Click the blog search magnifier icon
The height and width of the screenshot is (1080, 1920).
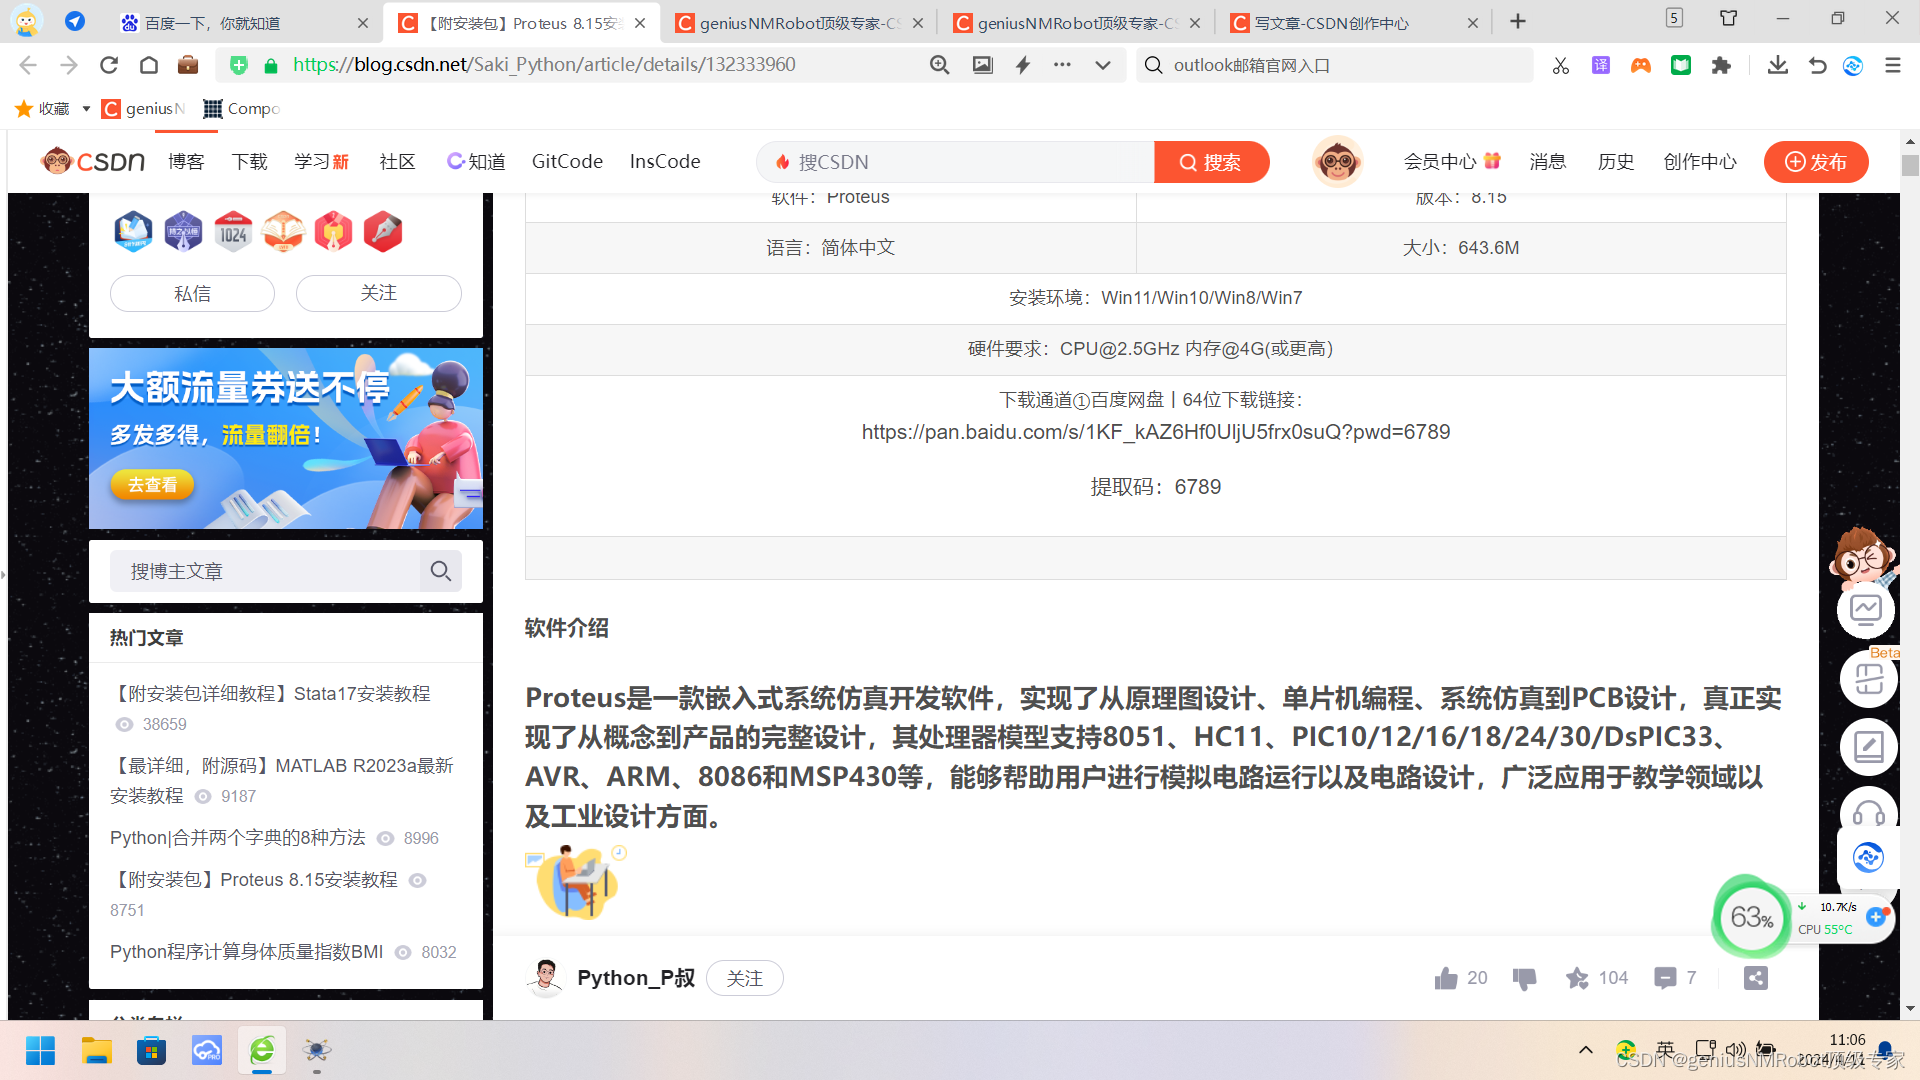tap(441, 571)
